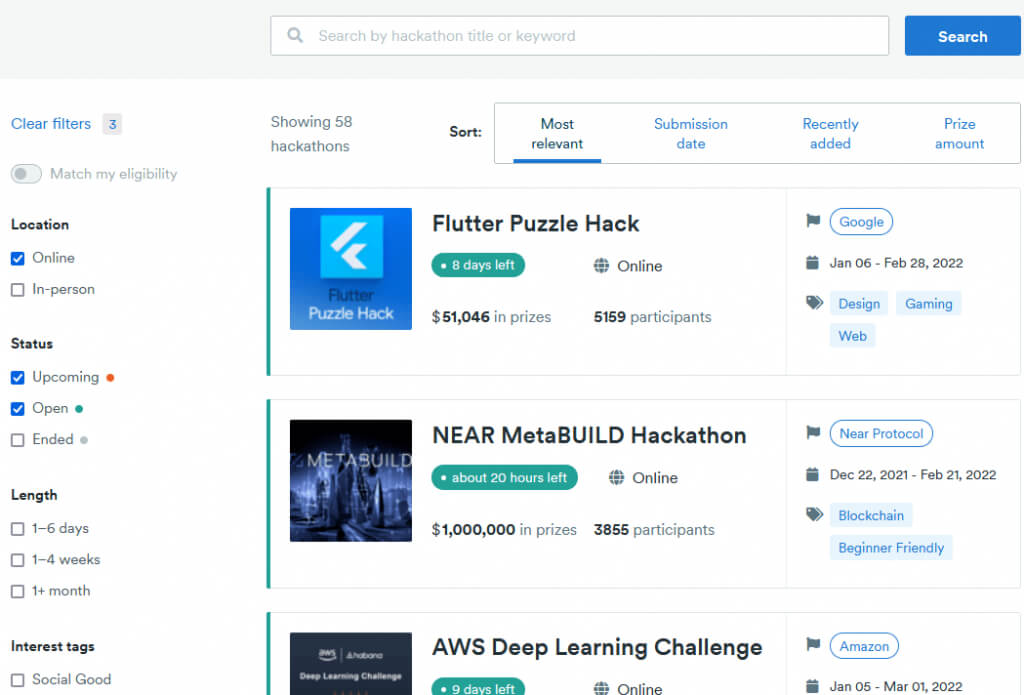Click the globe icon in NEAR MetaBUILD card

point(616,477)
